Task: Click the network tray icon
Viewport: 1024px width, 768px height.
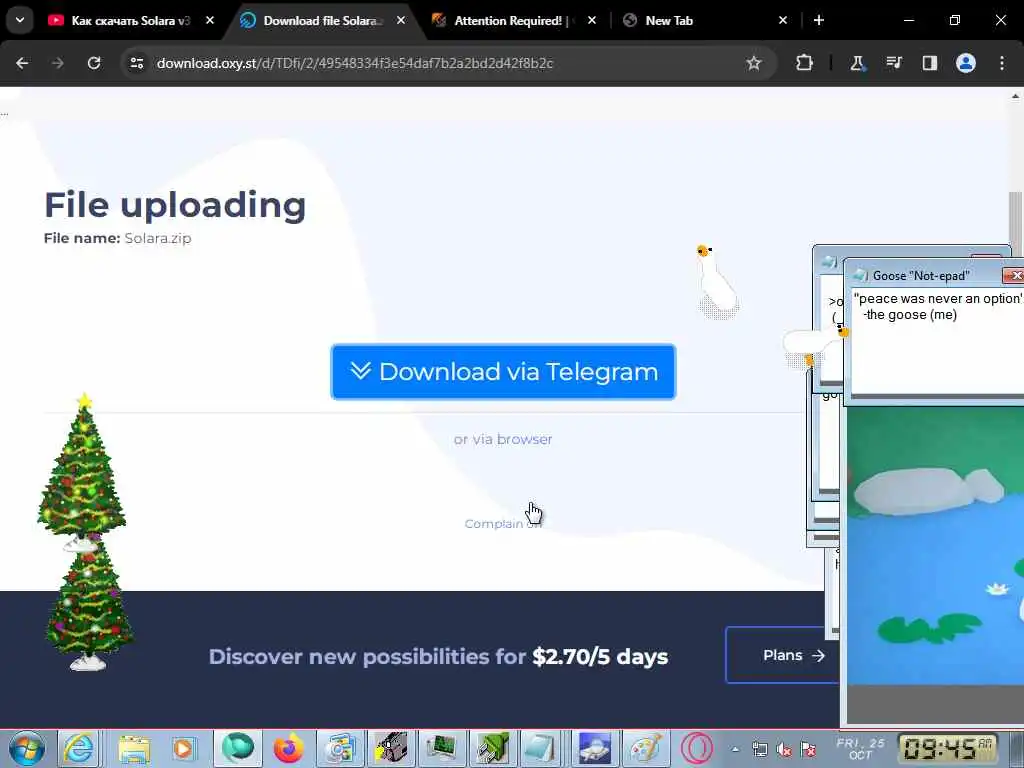Action: coord(760,750)
